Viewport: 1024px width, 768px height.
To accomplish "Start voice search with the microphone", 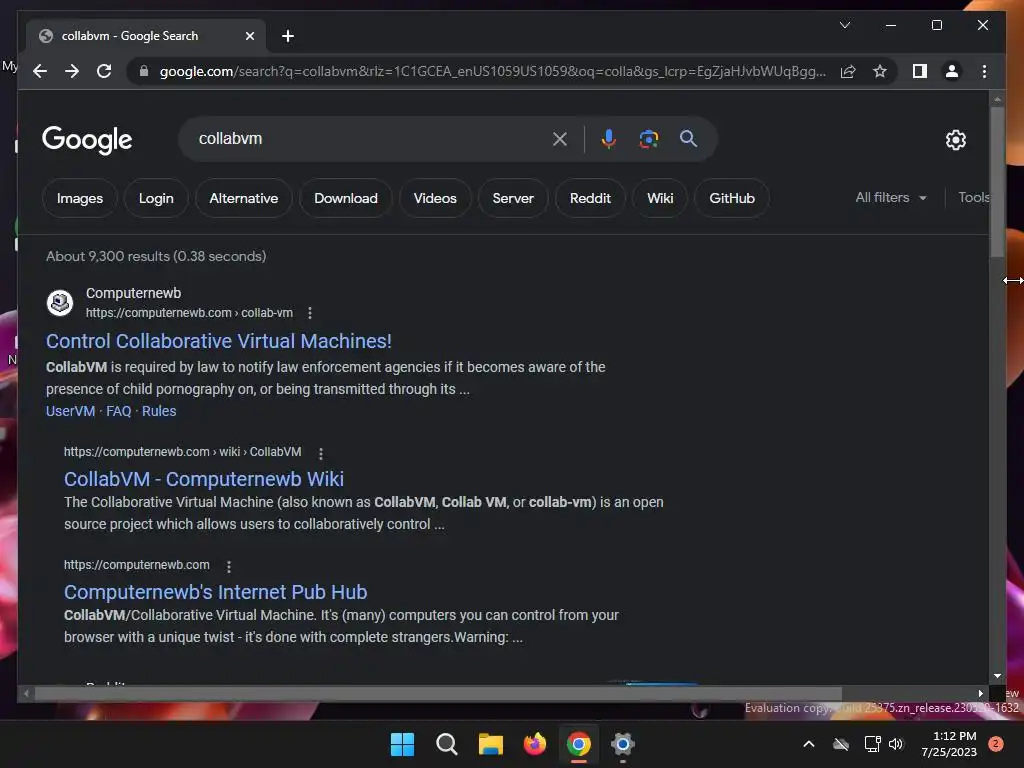I will [x=608, y=138].
